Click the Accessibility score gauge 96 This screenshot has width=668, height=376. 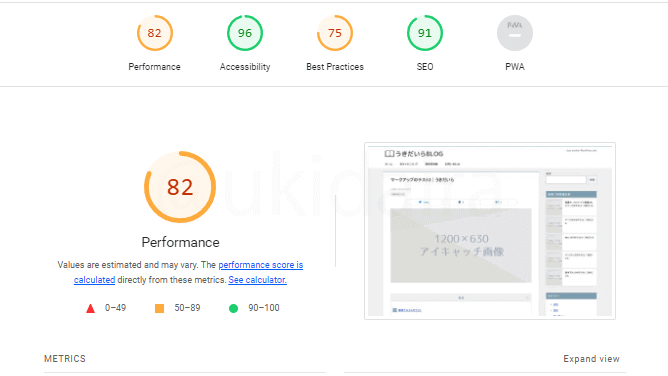(x=245, y=33)
